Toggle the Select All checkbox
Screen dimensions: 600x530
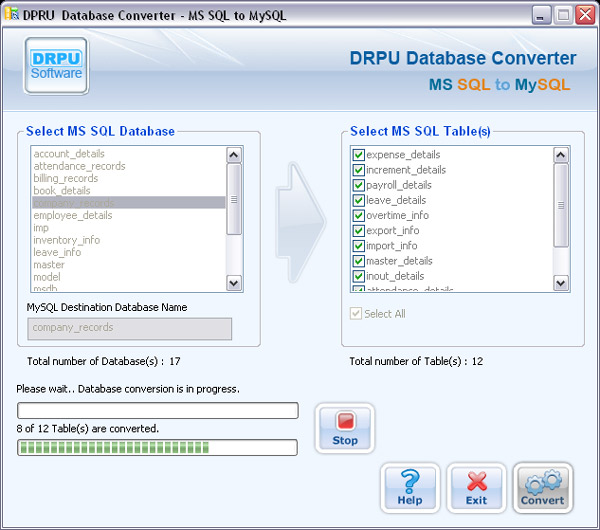(356, 314)
